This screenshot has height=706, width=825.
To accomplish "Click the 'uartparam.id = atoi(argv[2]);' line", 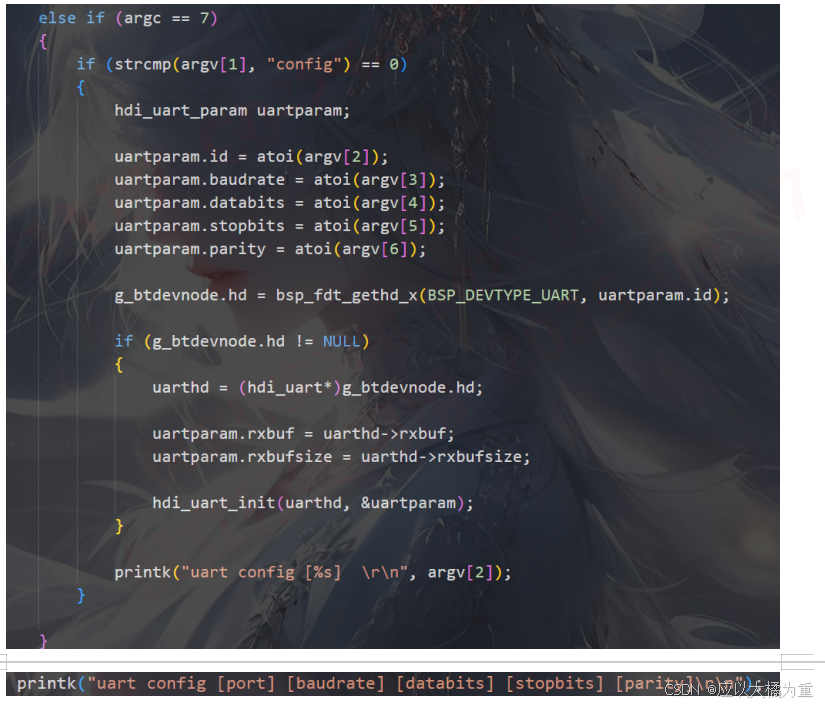I will (x=251, y=157).
